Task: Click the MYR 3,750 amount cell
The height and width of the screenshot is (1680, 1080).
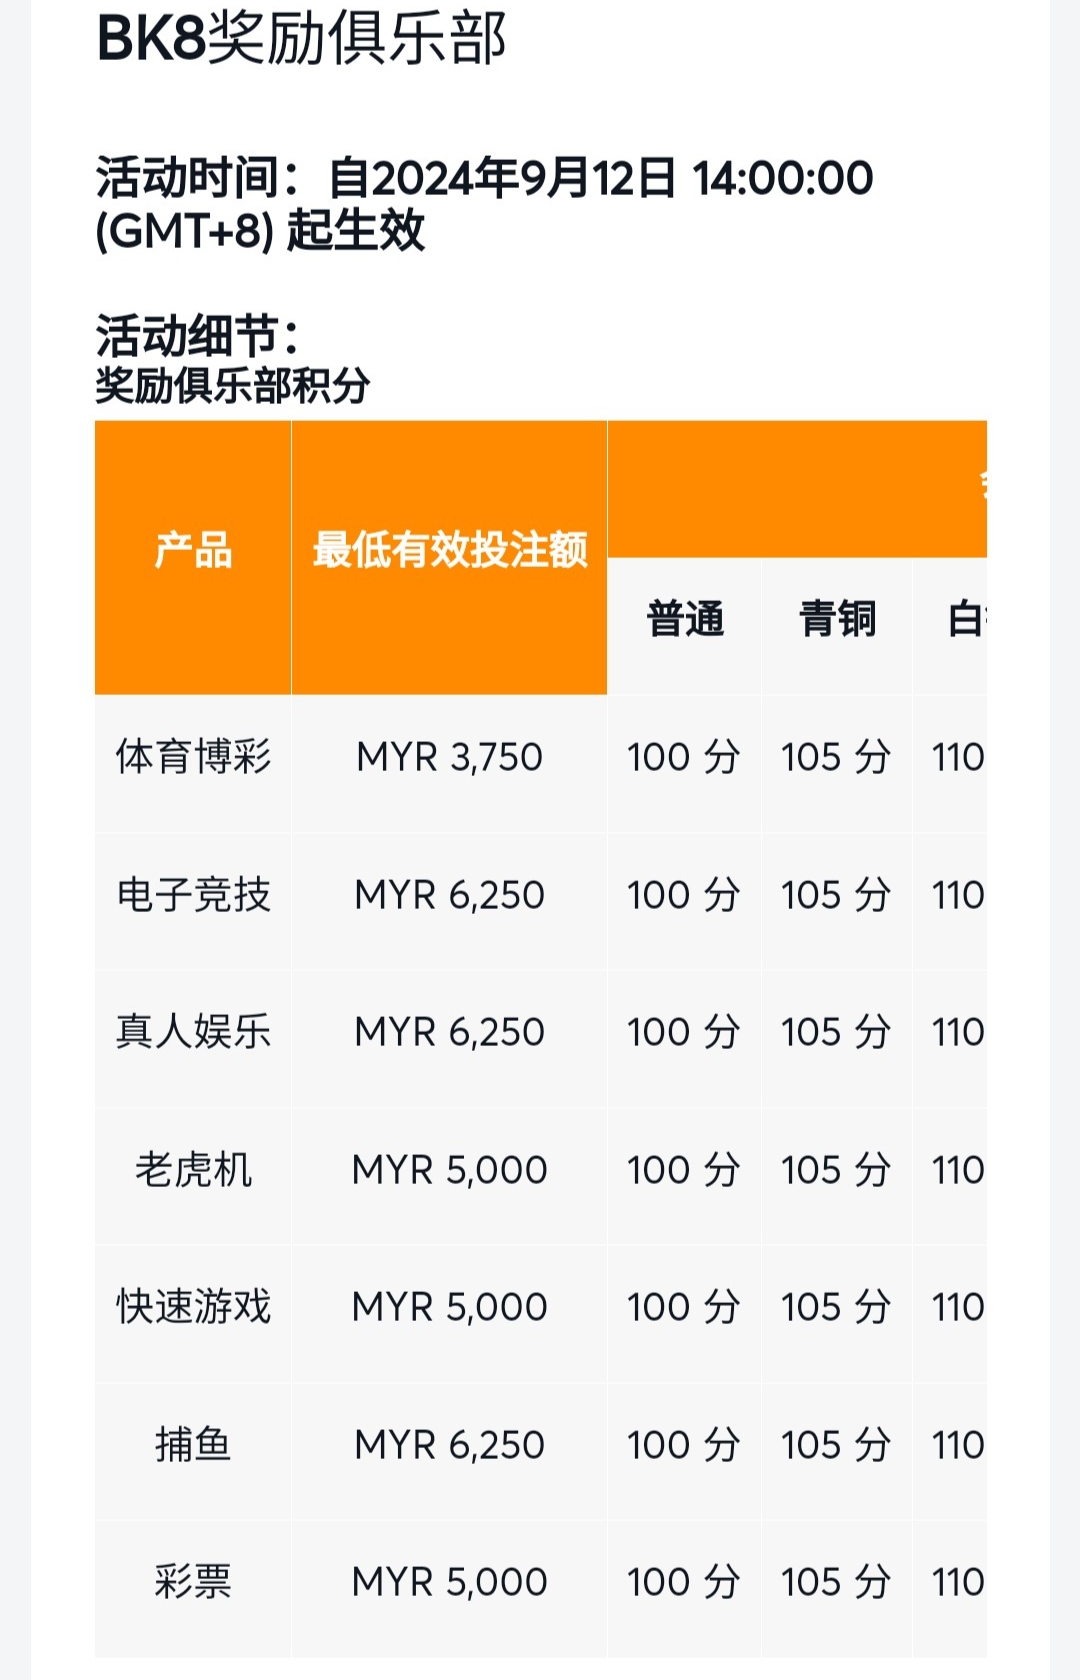Action: click(449, 757)
